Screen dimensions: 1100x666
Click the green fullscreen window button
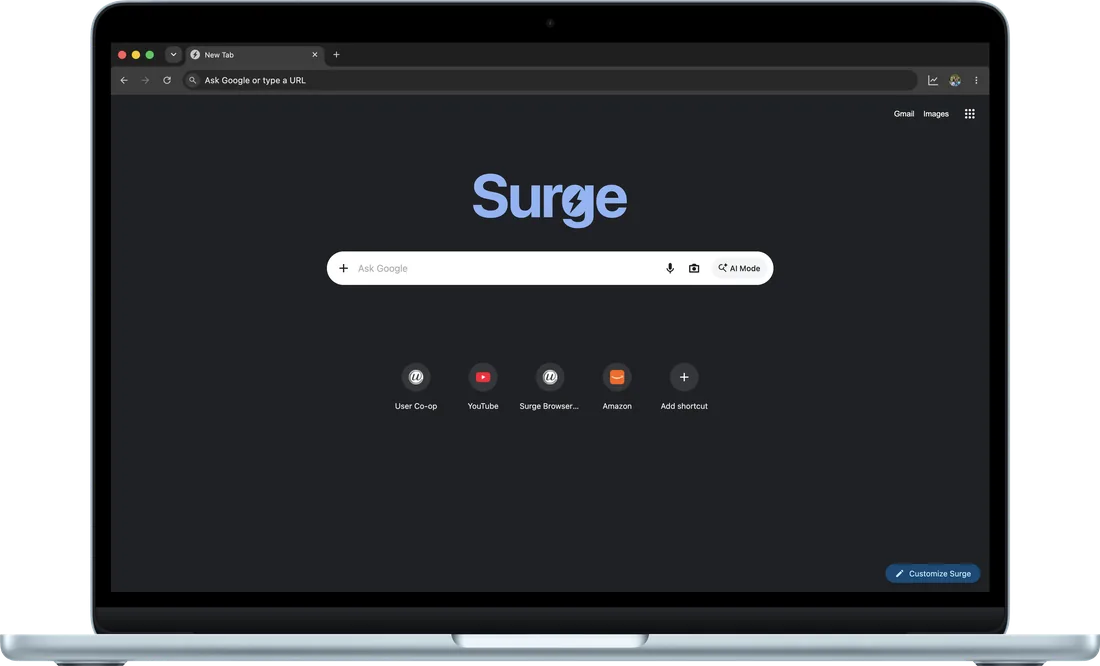pos(149,55)
